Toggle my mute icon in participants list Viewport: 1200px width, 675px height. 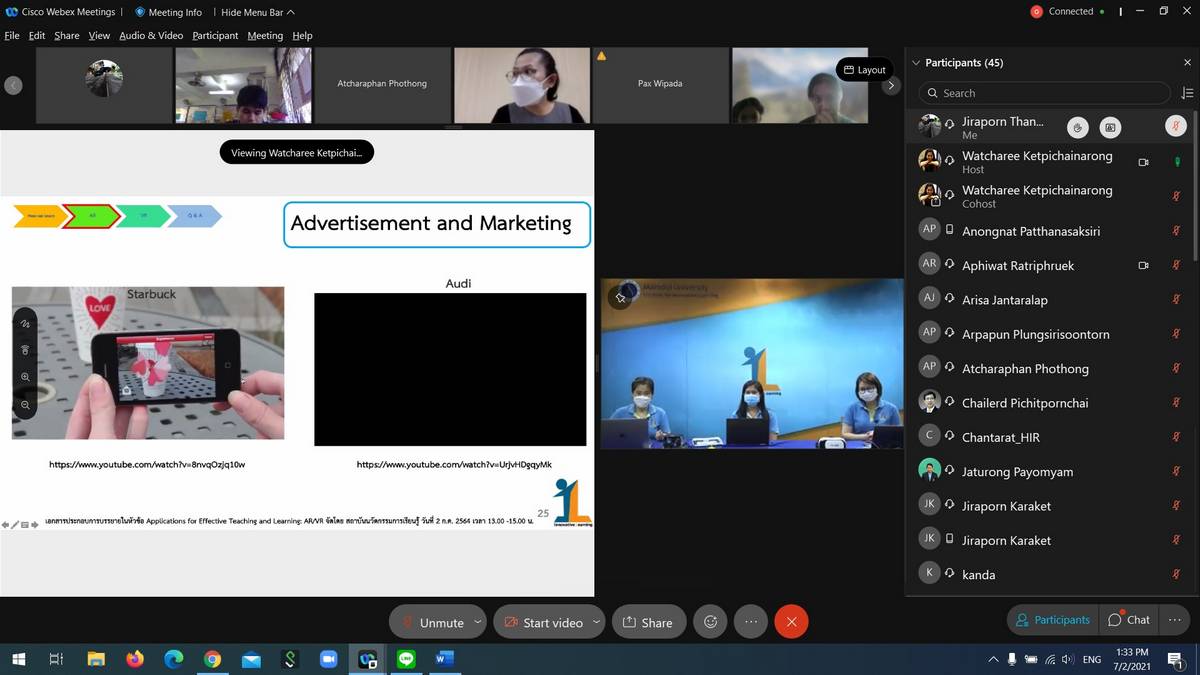1176,127
